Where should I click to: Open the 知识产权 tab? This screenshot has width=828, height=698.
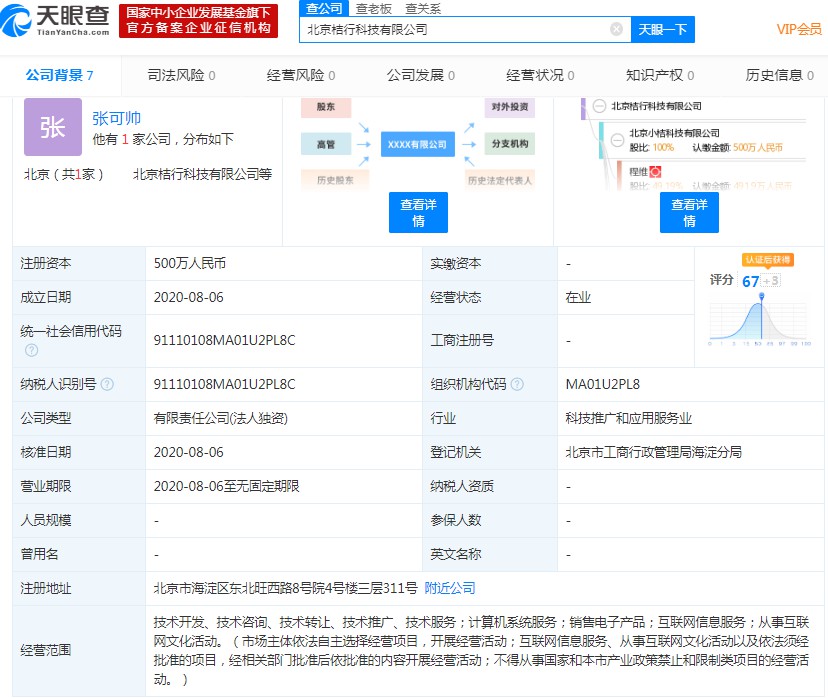click(x=660, y=76)
